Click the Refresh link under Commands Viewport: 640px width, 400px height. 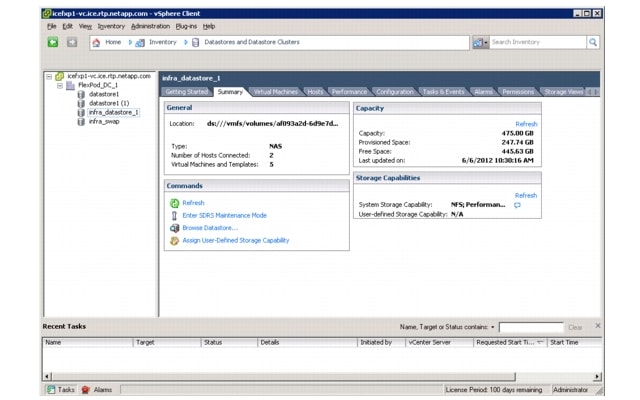coord(193,203)
